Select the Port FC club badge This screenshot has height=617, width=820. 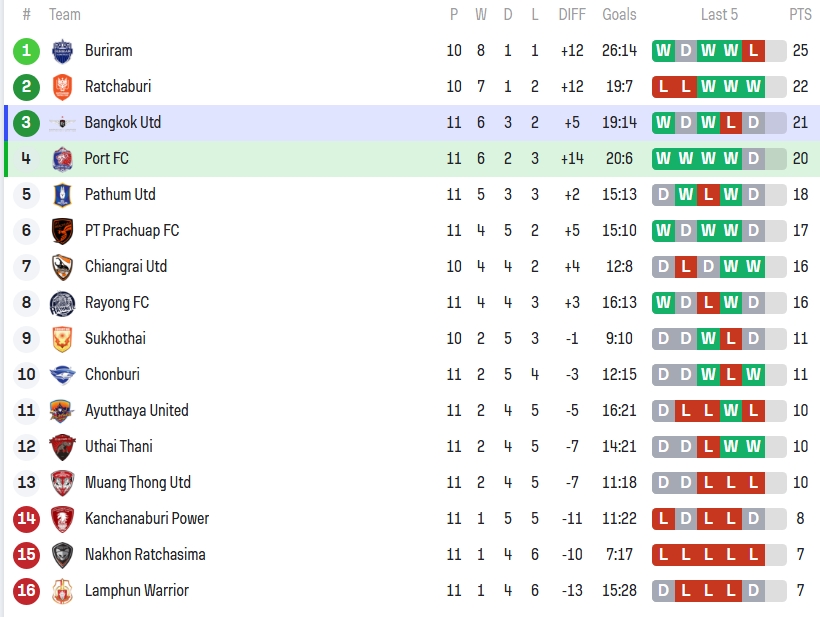click(x=62, y=159)
